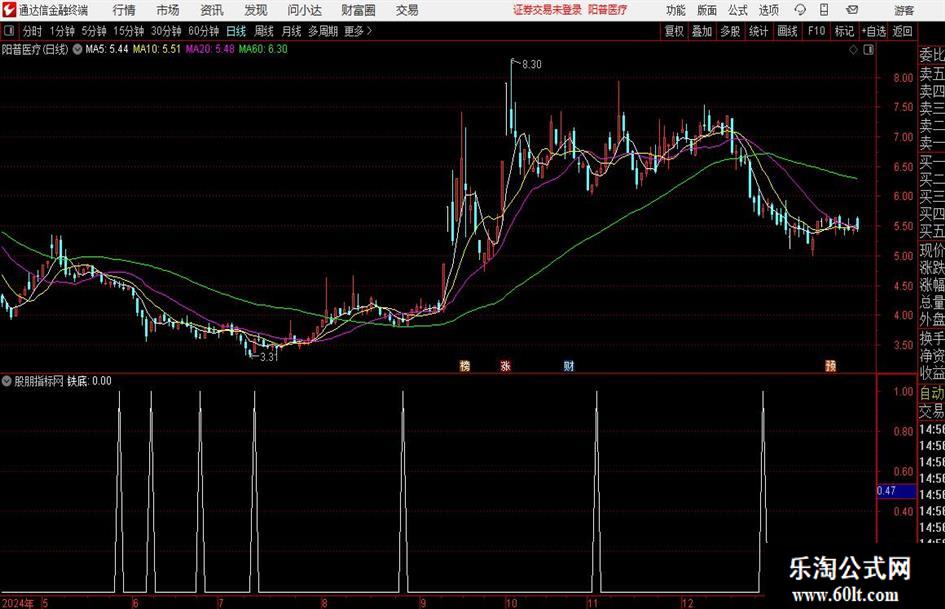Click the MA20: 5.48 label
This screenshot has width=945, height=609.
pos(210,49)
